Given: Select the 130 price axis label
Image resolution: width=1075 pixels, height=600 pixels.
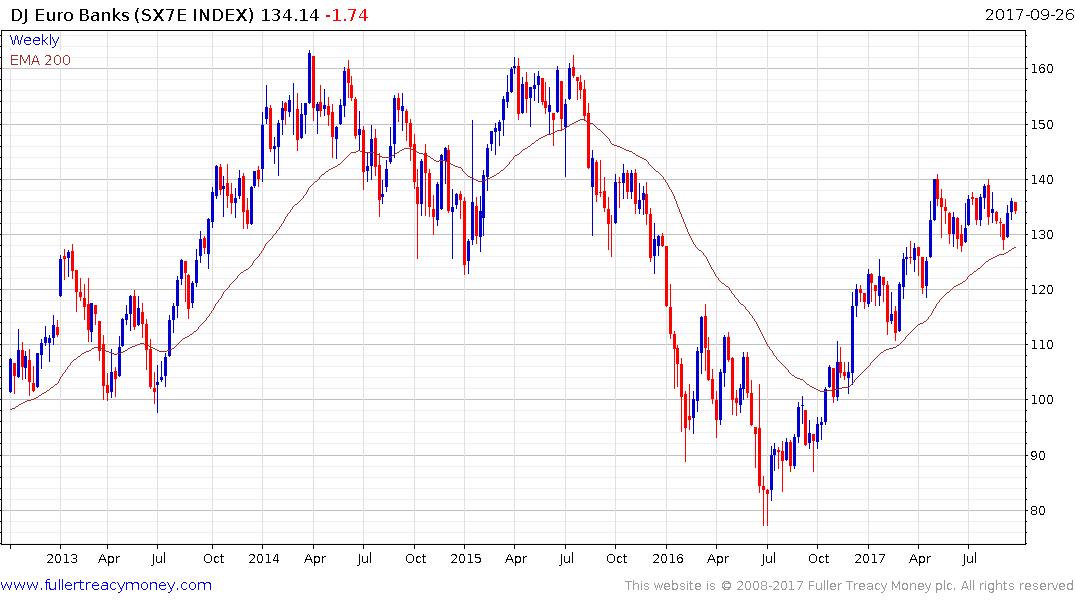Looking at the screenshot, I should coord(1041,235).
